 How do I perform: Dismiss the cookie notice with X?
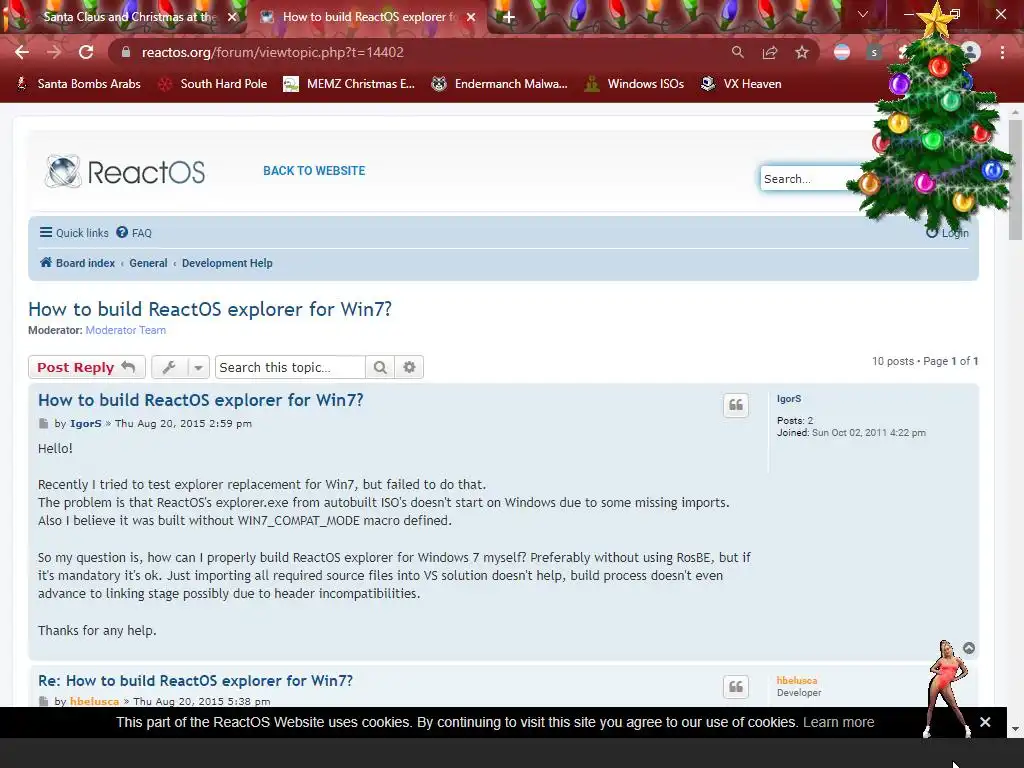point(985,722)
